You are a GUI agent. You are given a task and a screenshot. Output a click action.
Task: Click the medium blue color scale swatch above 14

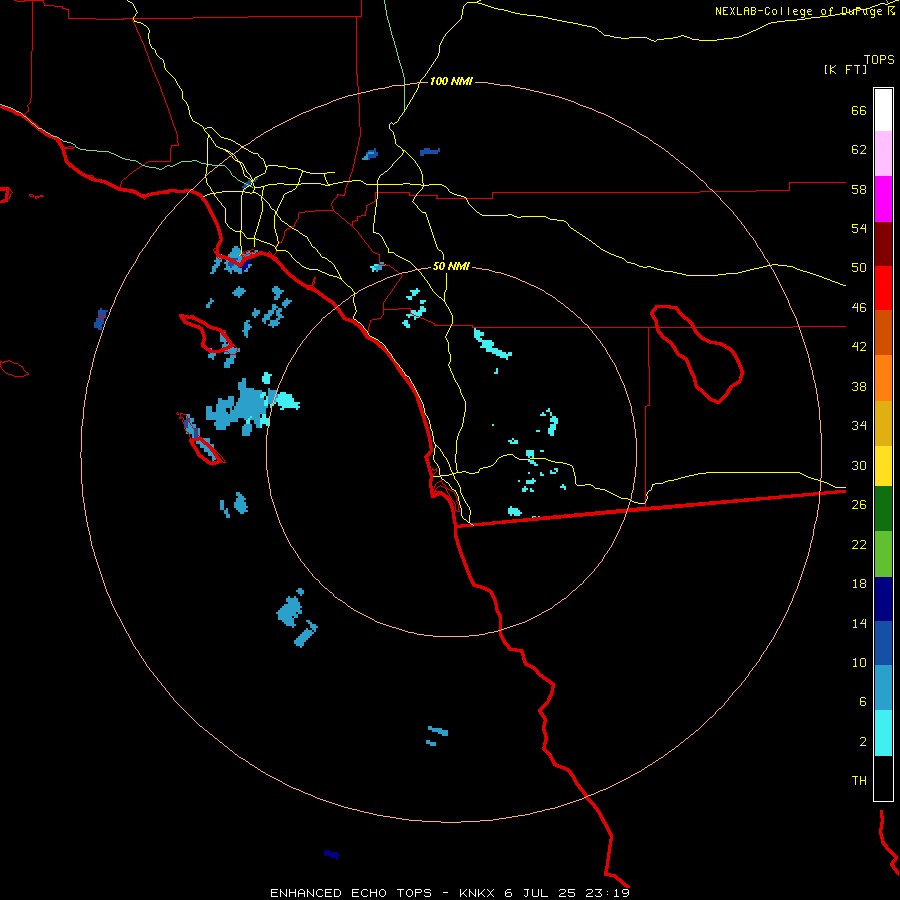[883, 643]
